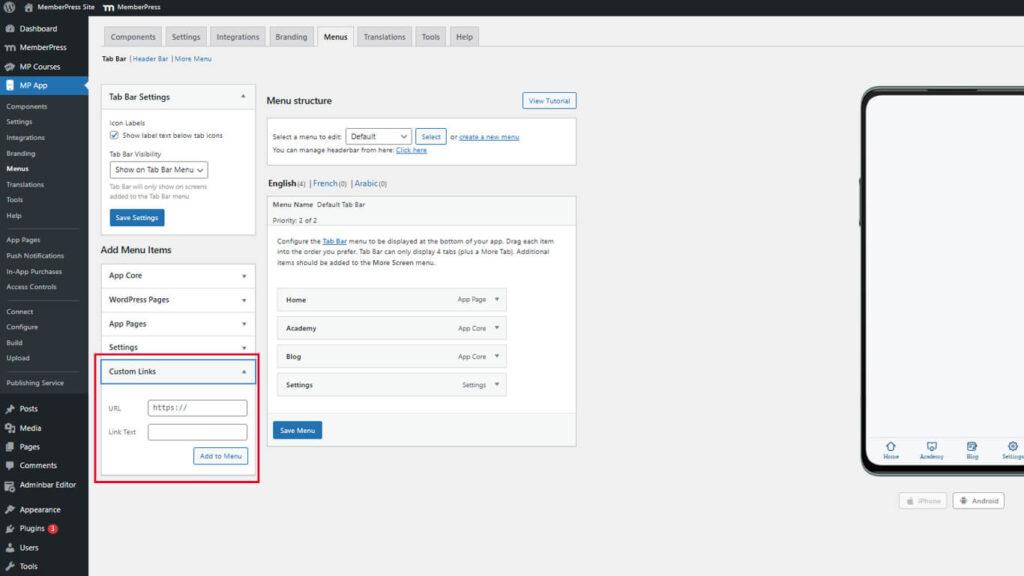
Task: Expand the WordPress Pages panel
Action: (x=244, y=300)
